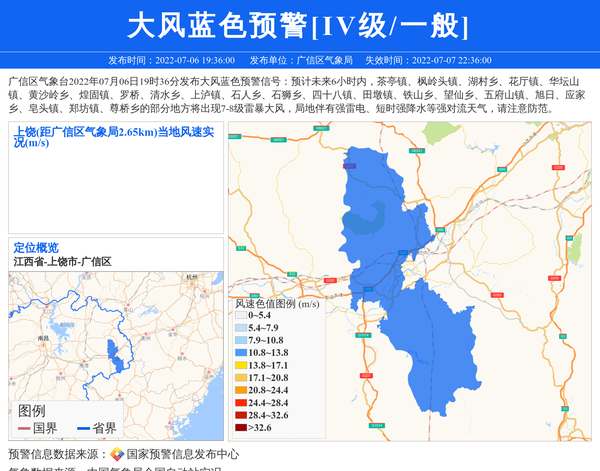Click the 国家预警信息发布中心 logo icon
The image size is (600, 471).
click(x=117, y=454)
